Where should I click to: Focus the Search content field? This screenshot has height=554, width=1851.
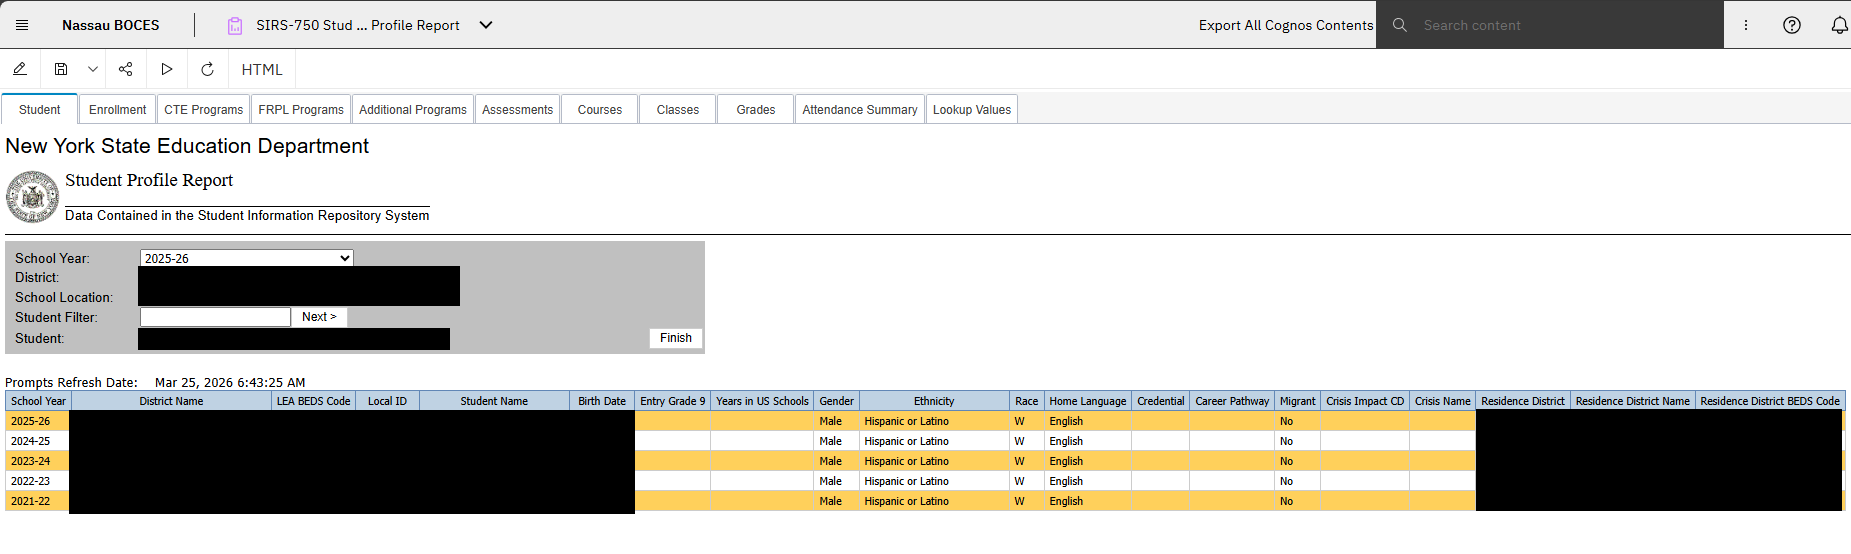click(x=1550, y=25)
